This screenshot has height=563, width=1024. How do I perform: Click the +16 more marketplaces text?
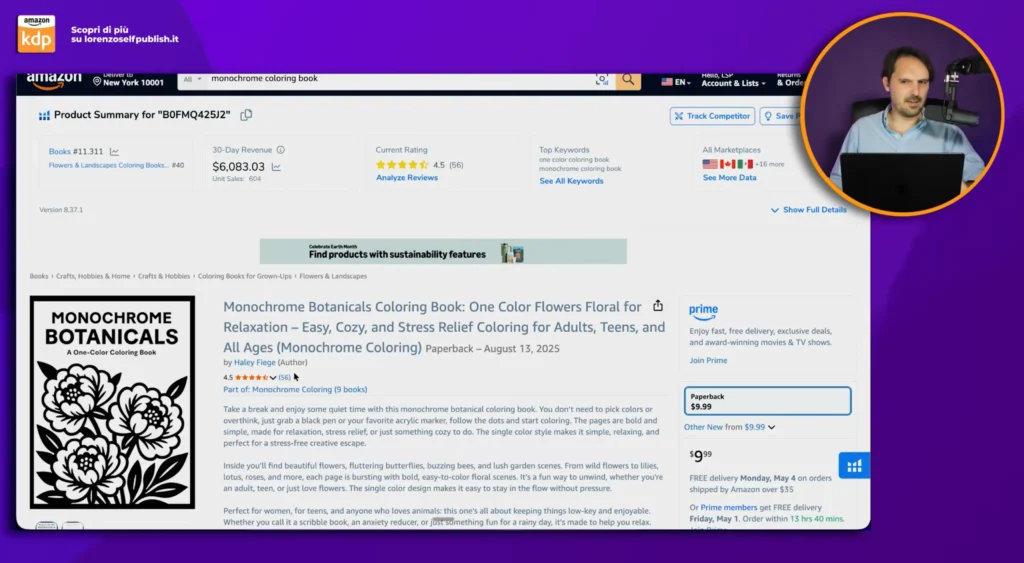[x=770, y=165]
